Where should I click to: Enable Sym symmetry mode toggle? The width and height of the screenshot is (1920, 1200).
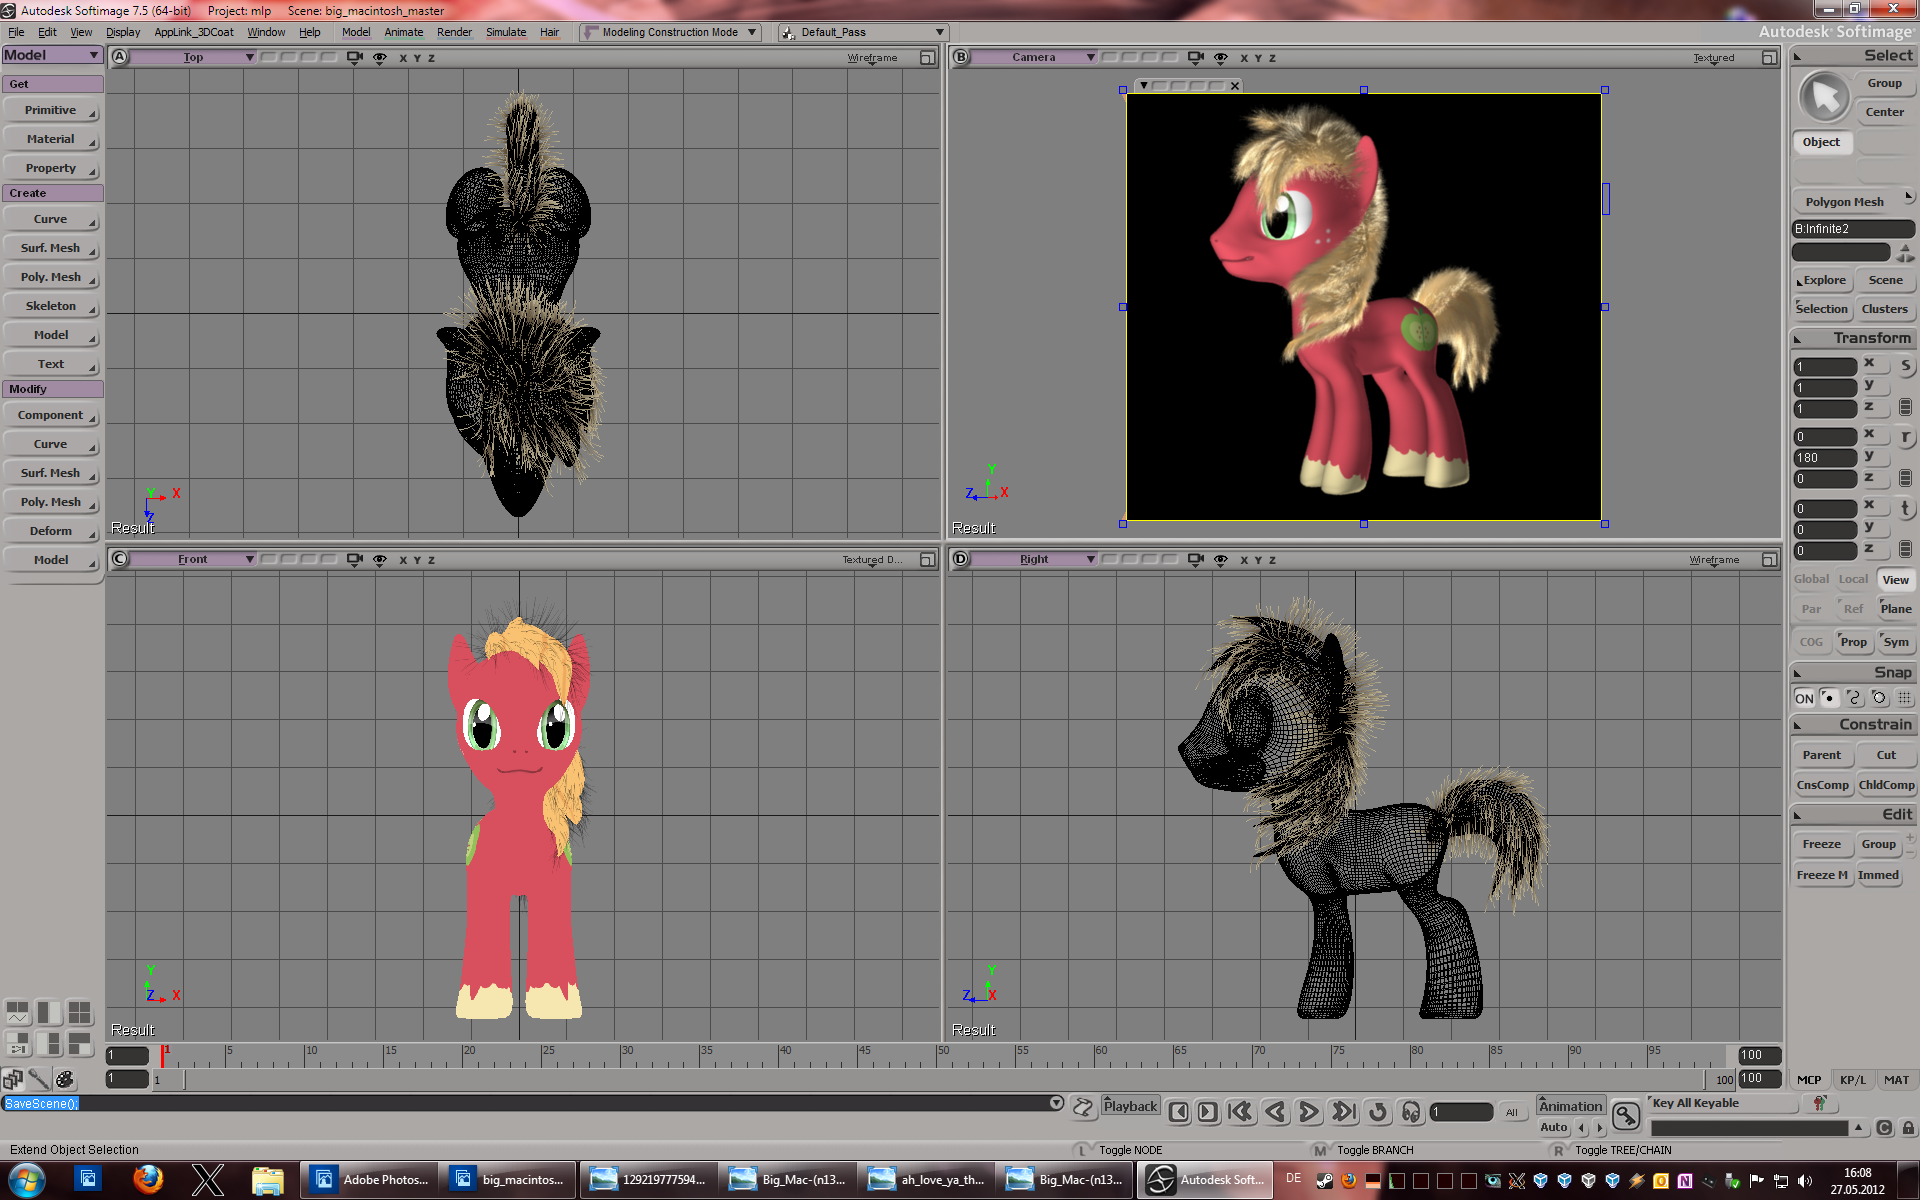pos(1896,642)
